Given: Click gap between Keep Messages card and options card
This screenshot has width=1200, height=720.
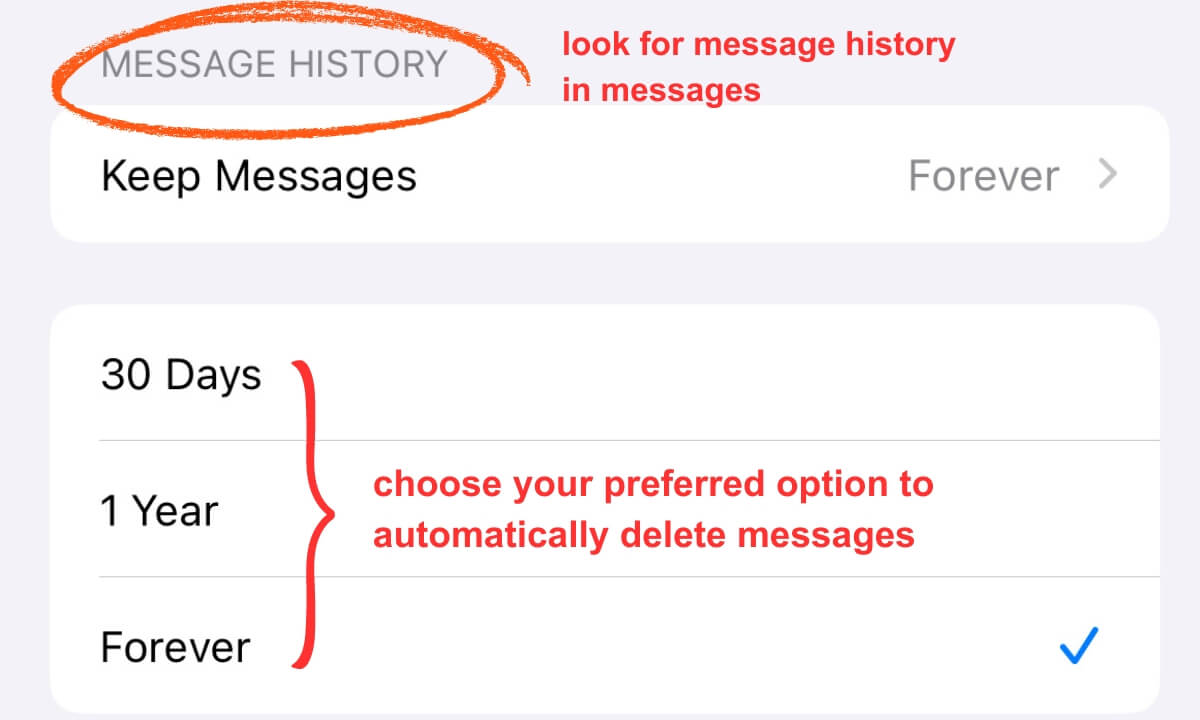Looking at the screenshot, I should point(605,273).
